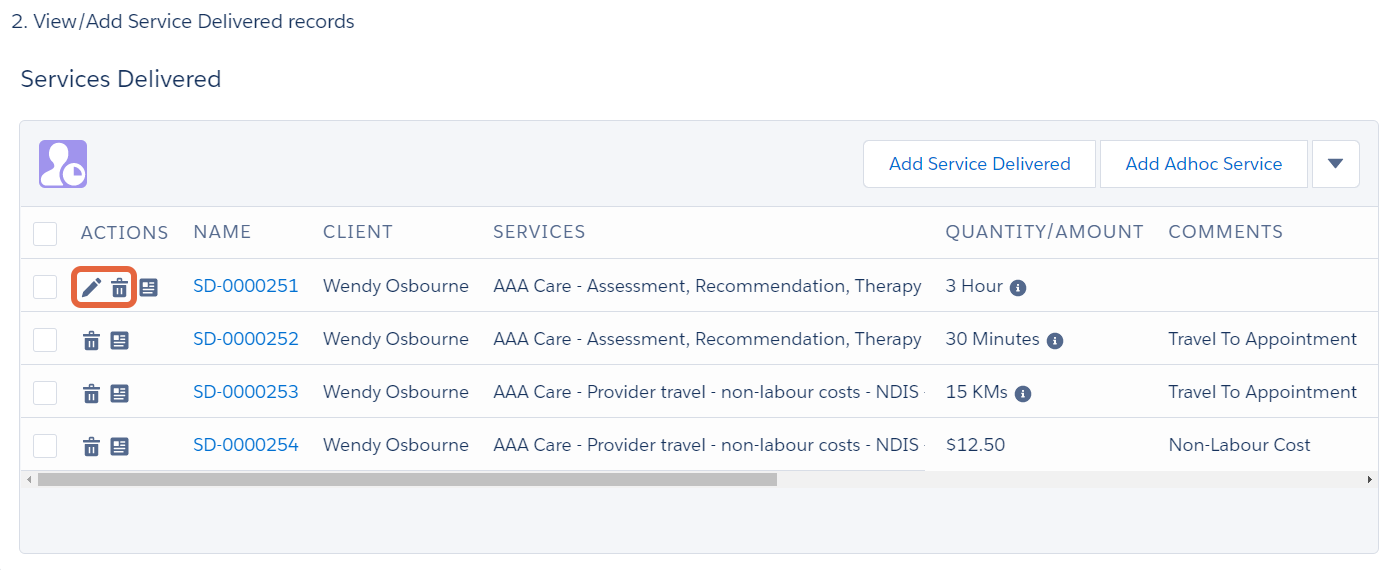
Task: Click the Add Adhoc Service button
Action: (x=1204, y=164)
